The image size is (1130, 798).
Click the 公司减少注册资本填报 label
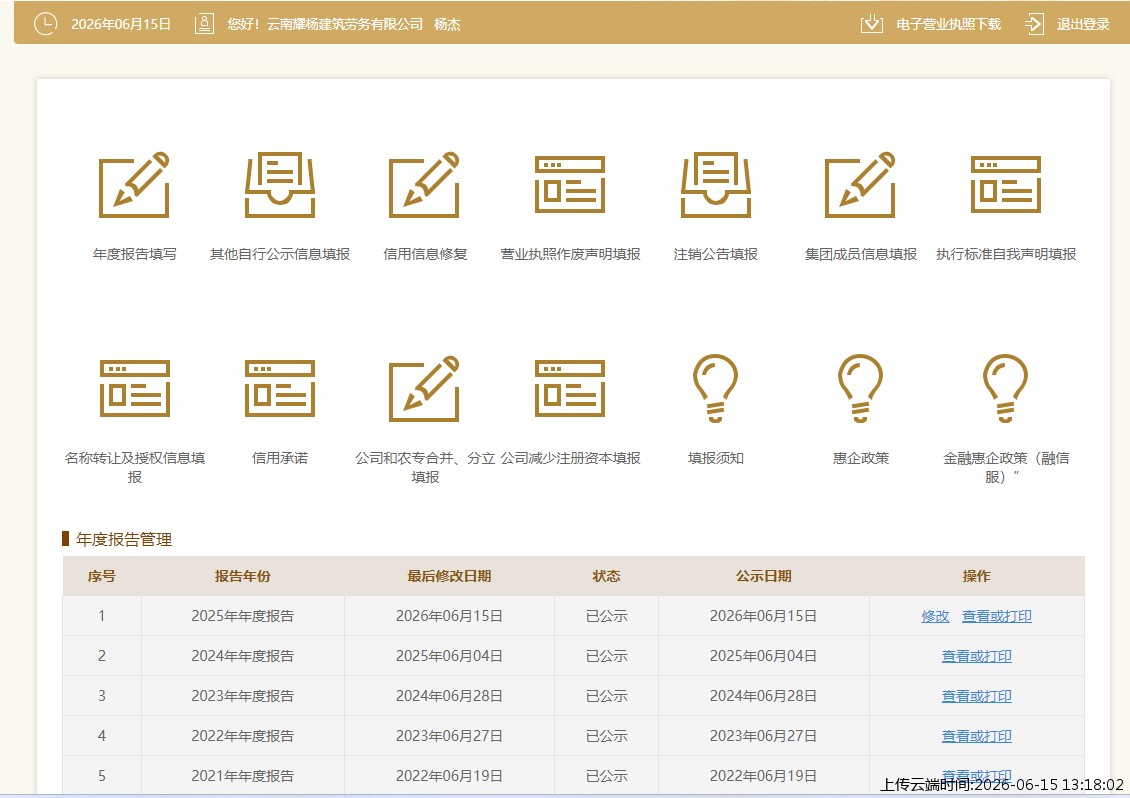click(570, 458)
